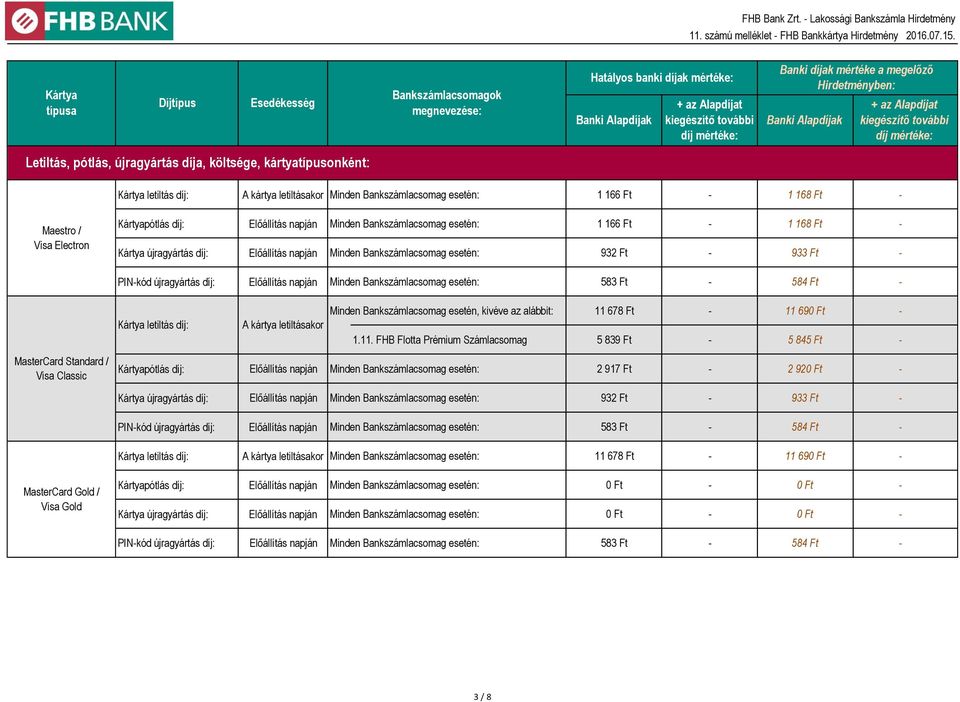Select "932 Ft" in the MasterCard Standard group

pyautogui.click(x=613, y=398)
